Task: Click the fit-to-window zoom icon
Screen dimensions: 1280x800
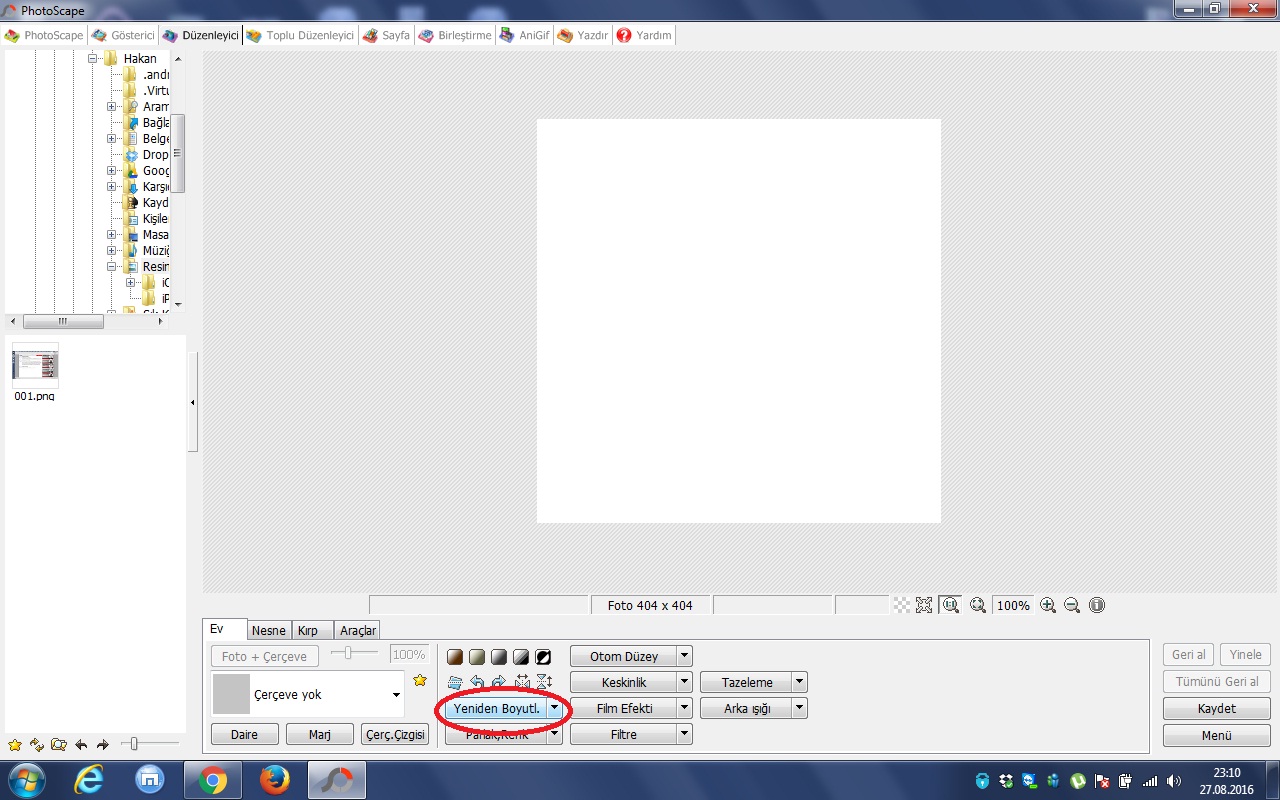Action: [978, 605]
